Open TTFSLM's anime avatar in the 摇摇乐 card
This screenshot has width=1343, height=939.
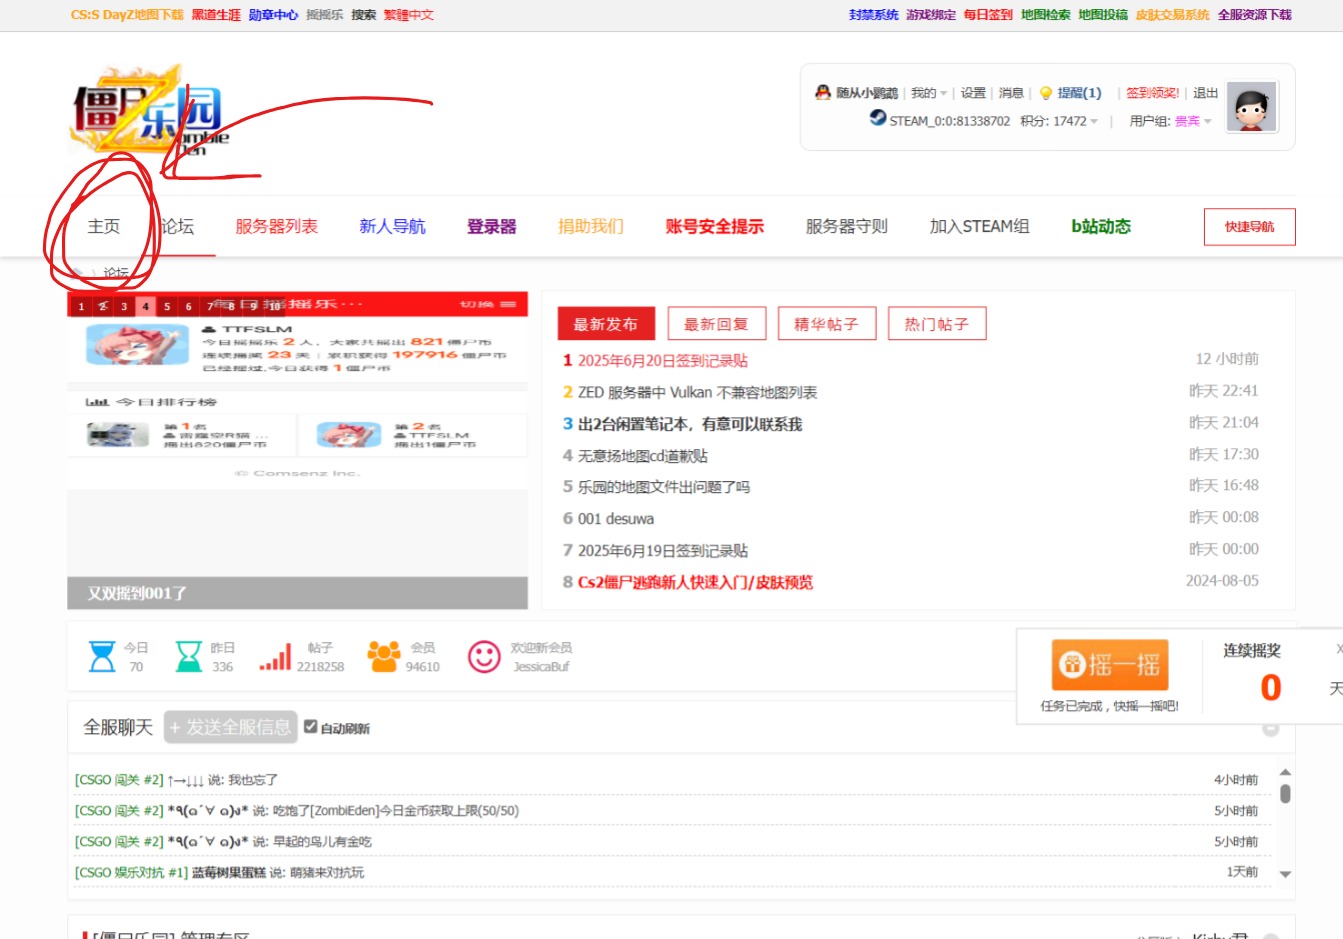(x=137, y=345)
